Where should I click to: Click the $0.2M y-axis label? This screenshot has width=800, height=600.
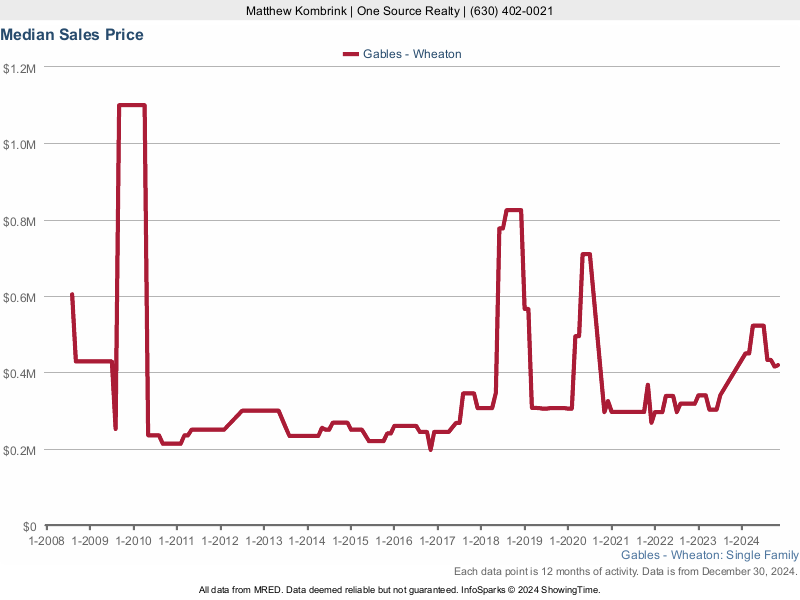[x=19, y=450]
